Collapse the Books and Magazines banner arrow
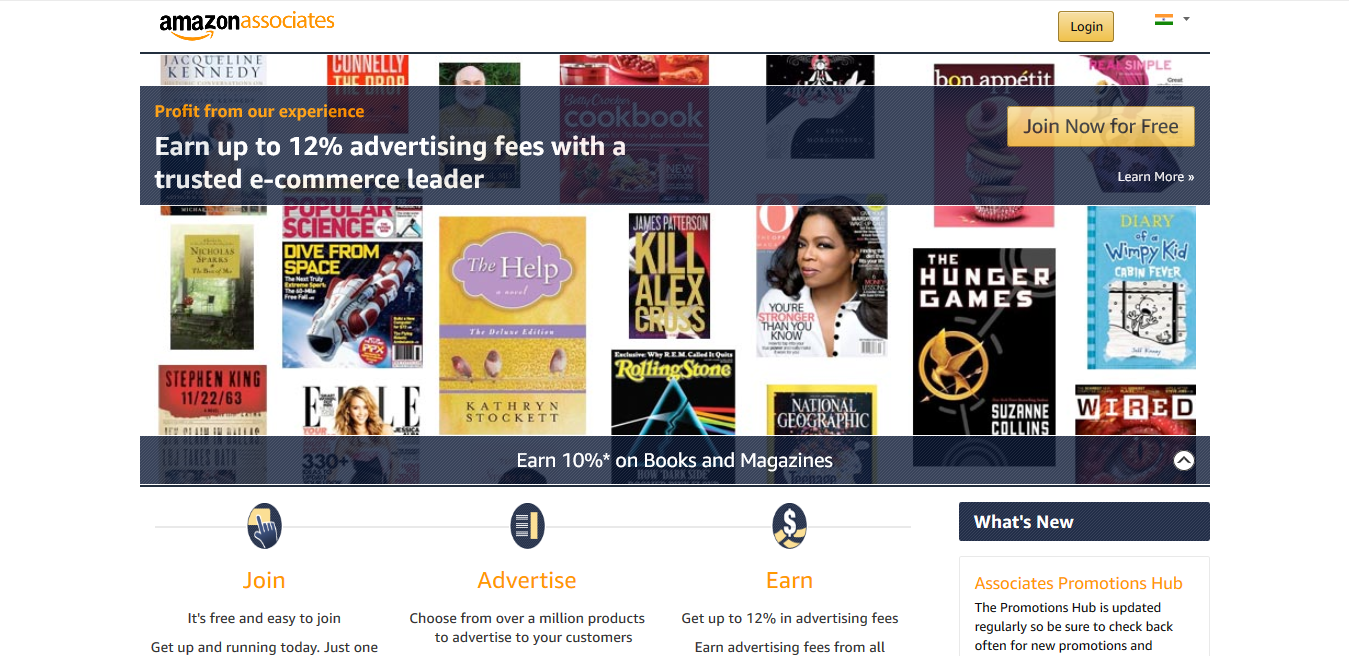The width and height of the screenshot is (1366, 656). pyautogui.click(x=1183, y=460)
